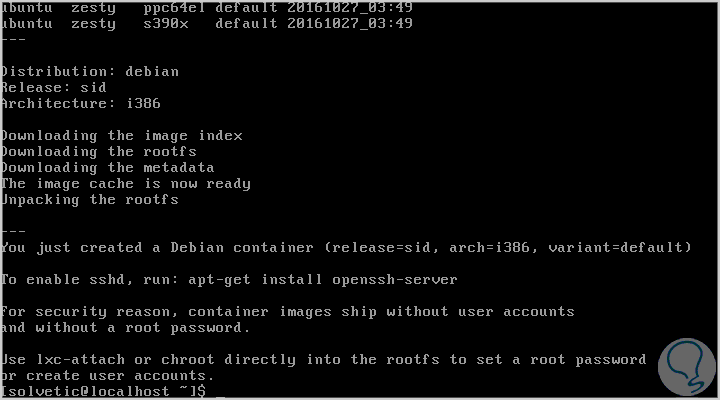
Task: Click 'Downloading the image index' line
Action: tap(121, 135)
